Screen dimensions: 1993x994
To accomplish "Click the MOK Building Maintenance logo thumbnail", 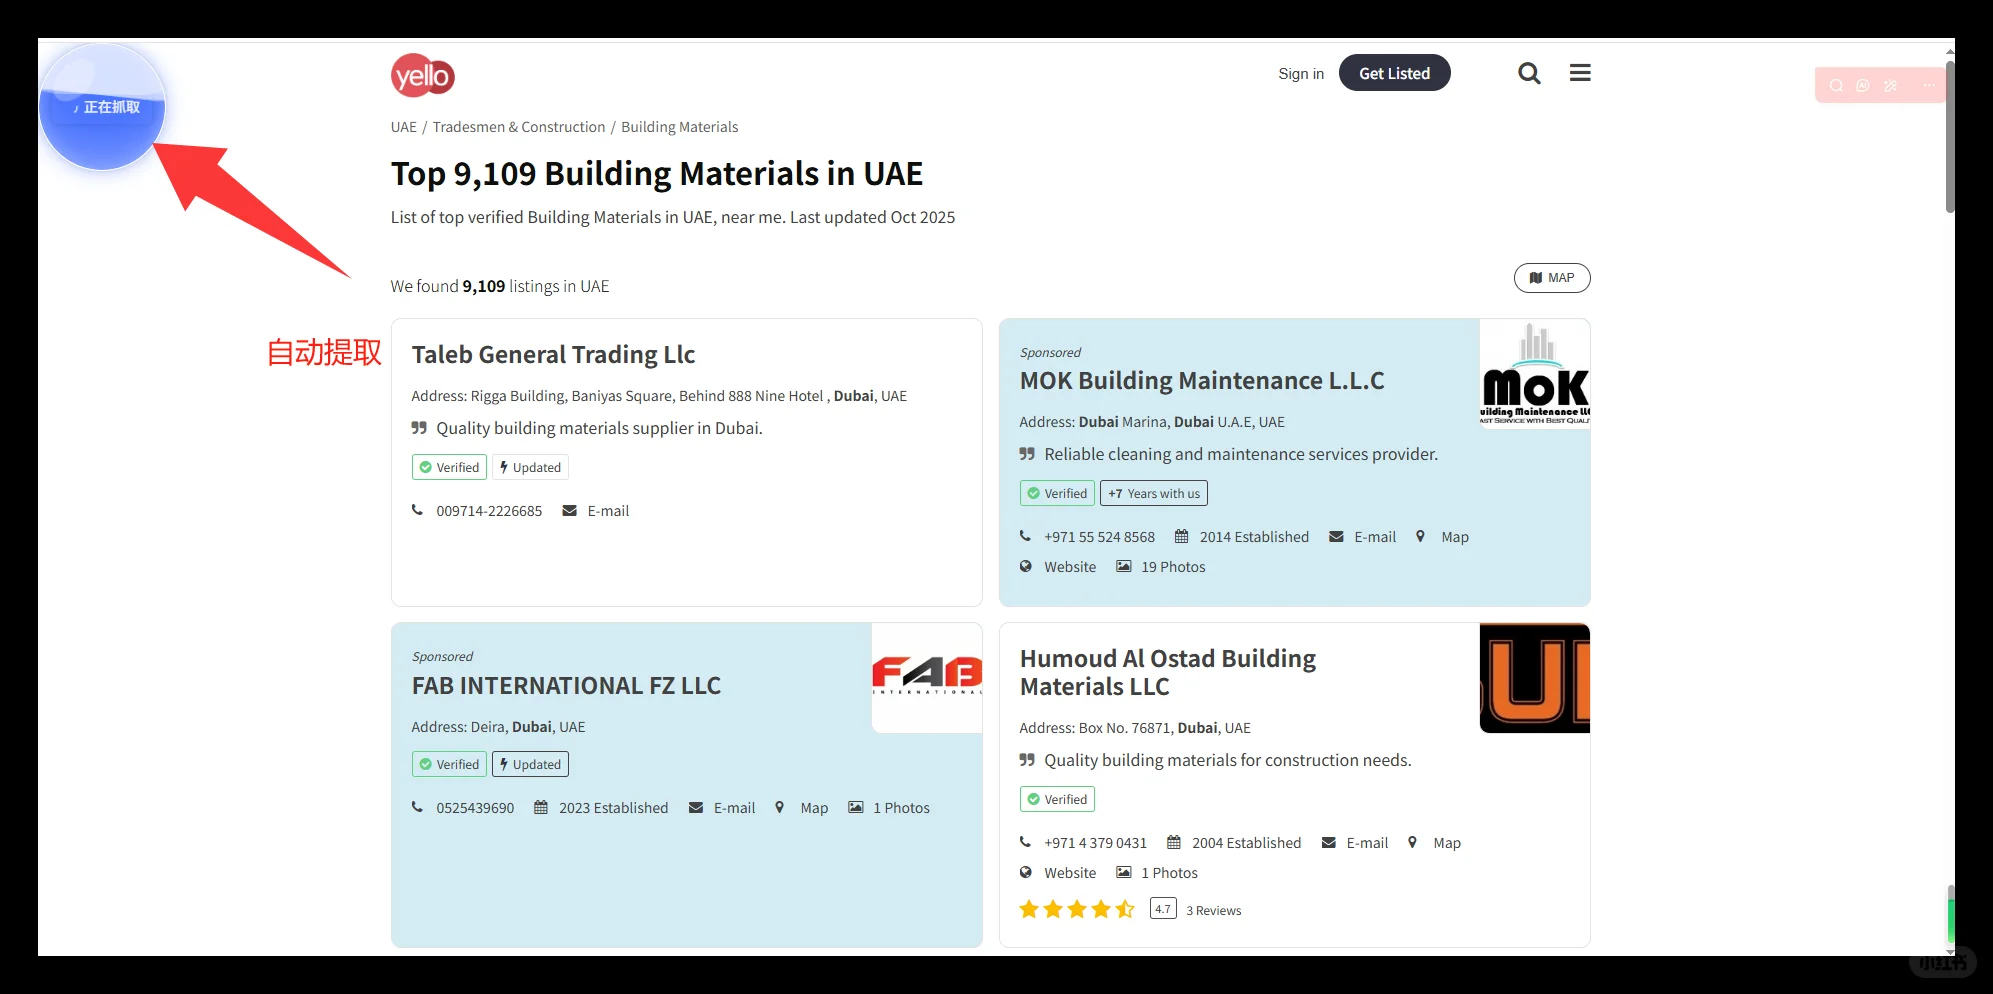I will (1535, 374).
